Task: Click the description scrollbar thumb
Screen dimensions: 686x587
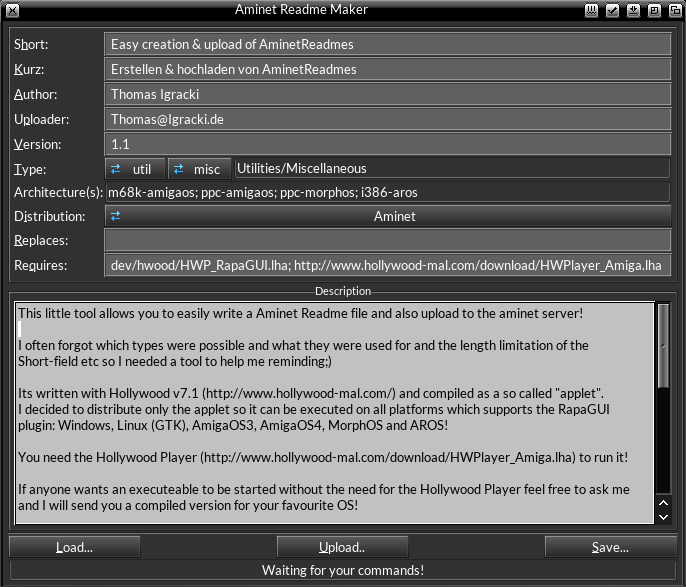Action: pos(663,346)
